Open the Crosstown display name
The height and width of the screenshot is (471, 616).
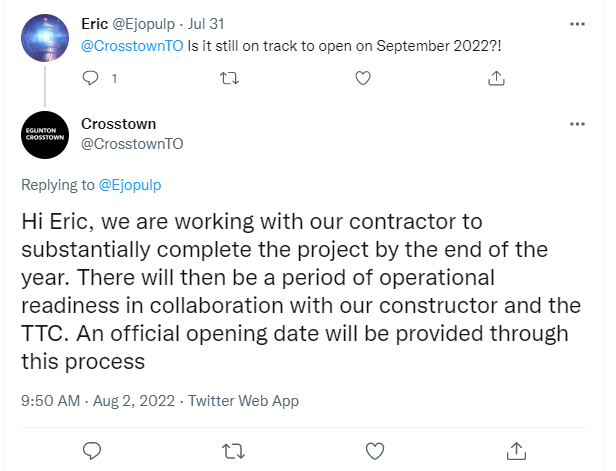click(x=117, y=124)
